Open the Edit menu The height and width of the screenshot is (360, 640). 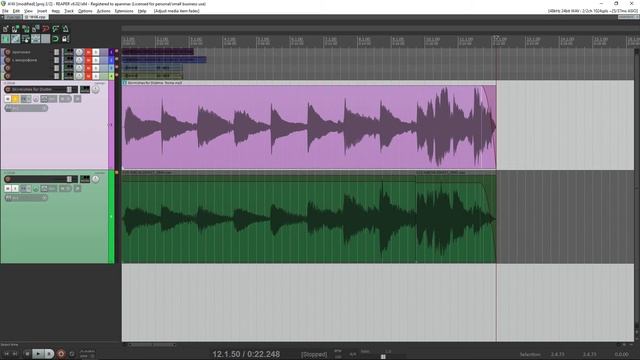(16, 11)
